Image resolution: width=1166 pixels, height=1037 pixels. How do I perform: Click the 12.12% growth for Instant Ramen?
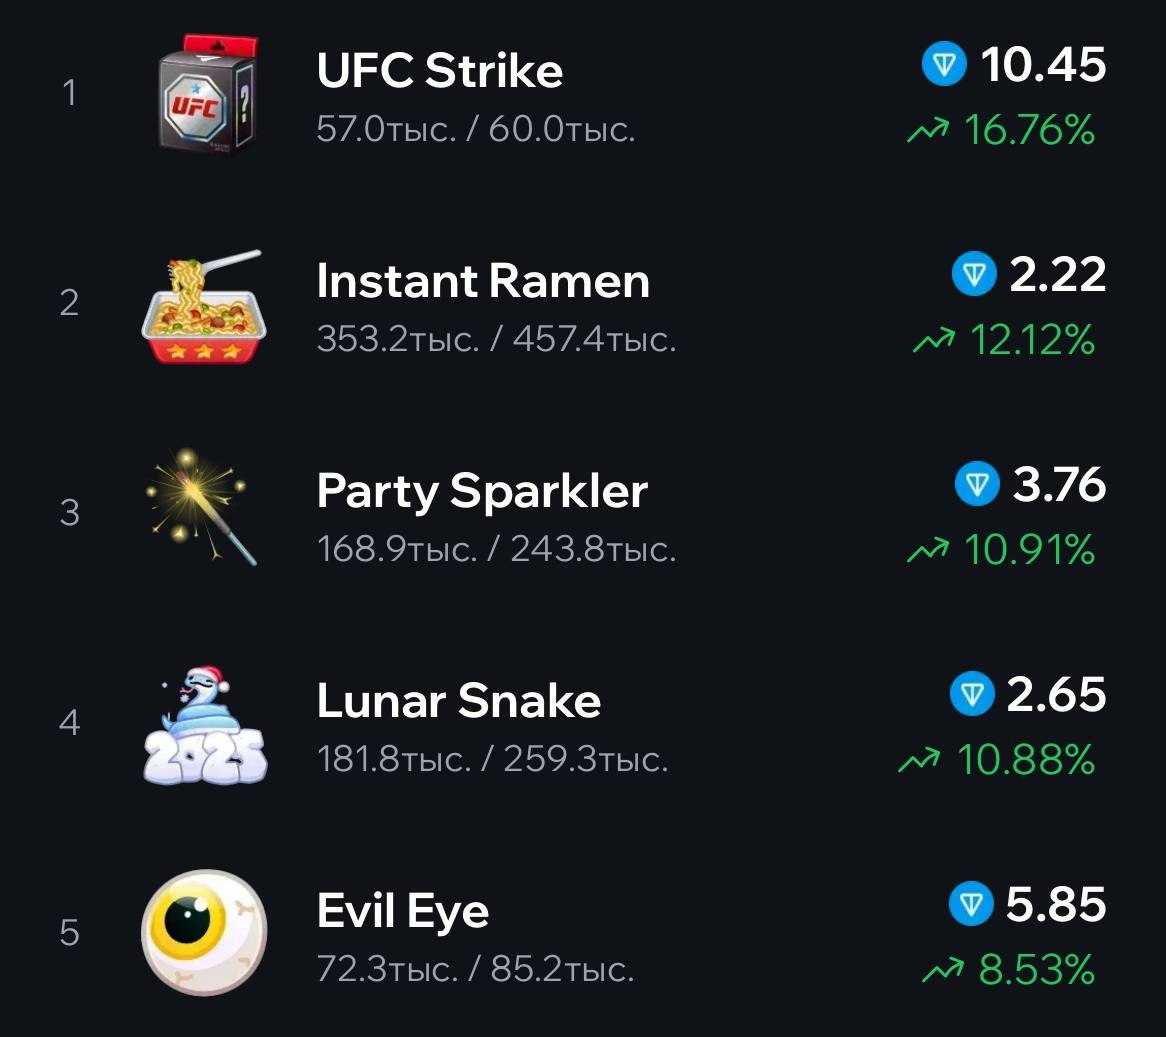(x=1033, y=341)
